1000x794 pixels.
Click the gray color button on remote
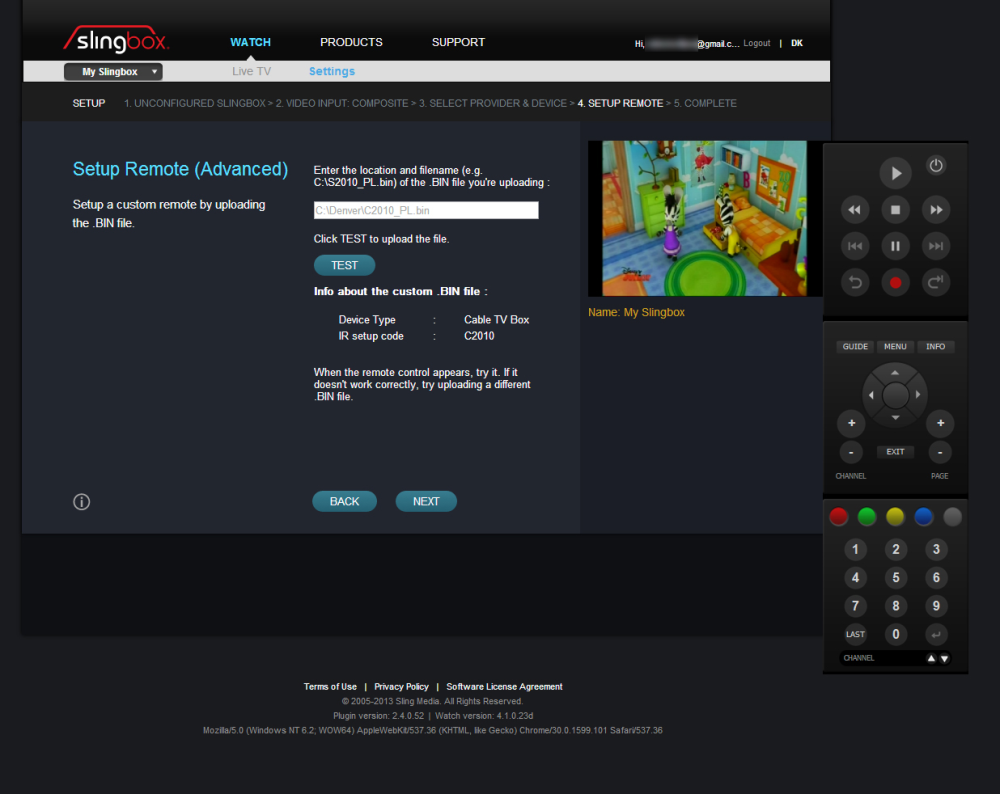[x=952, y=517]
